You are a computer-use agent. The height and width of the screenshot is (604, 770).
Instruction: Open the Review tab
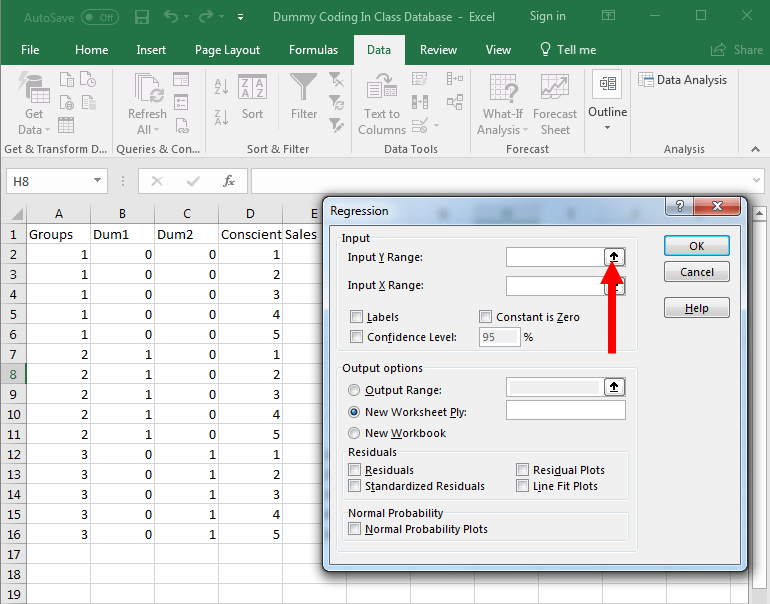(438, 50)
